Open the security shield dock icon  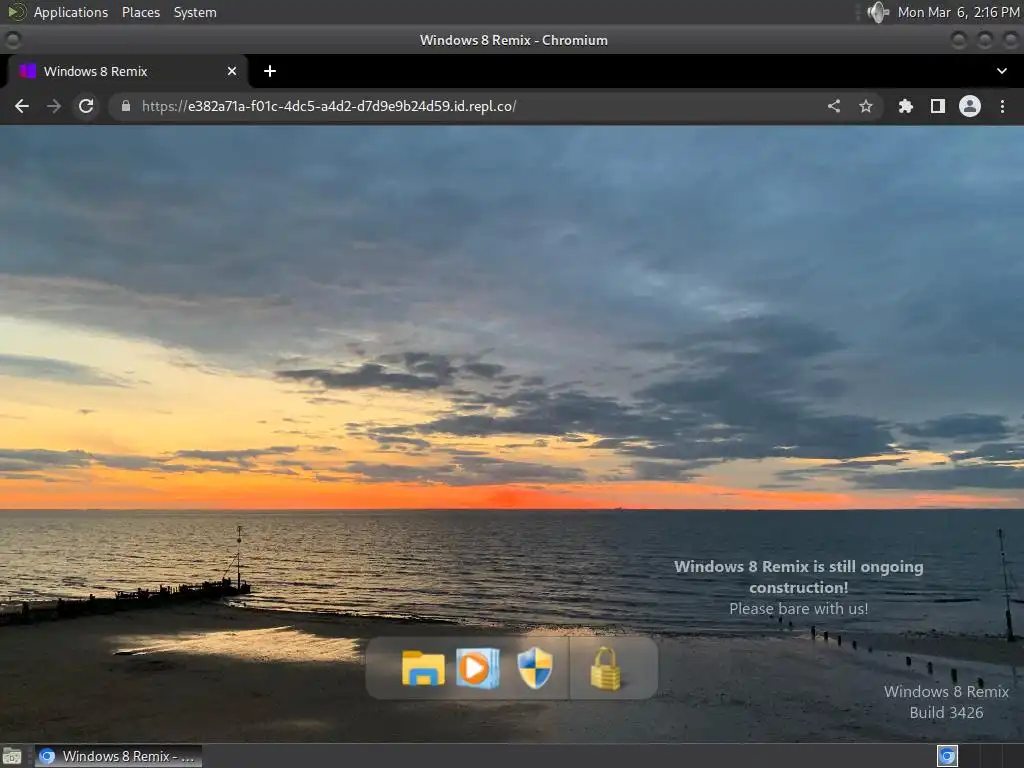[x=535, y=668]
